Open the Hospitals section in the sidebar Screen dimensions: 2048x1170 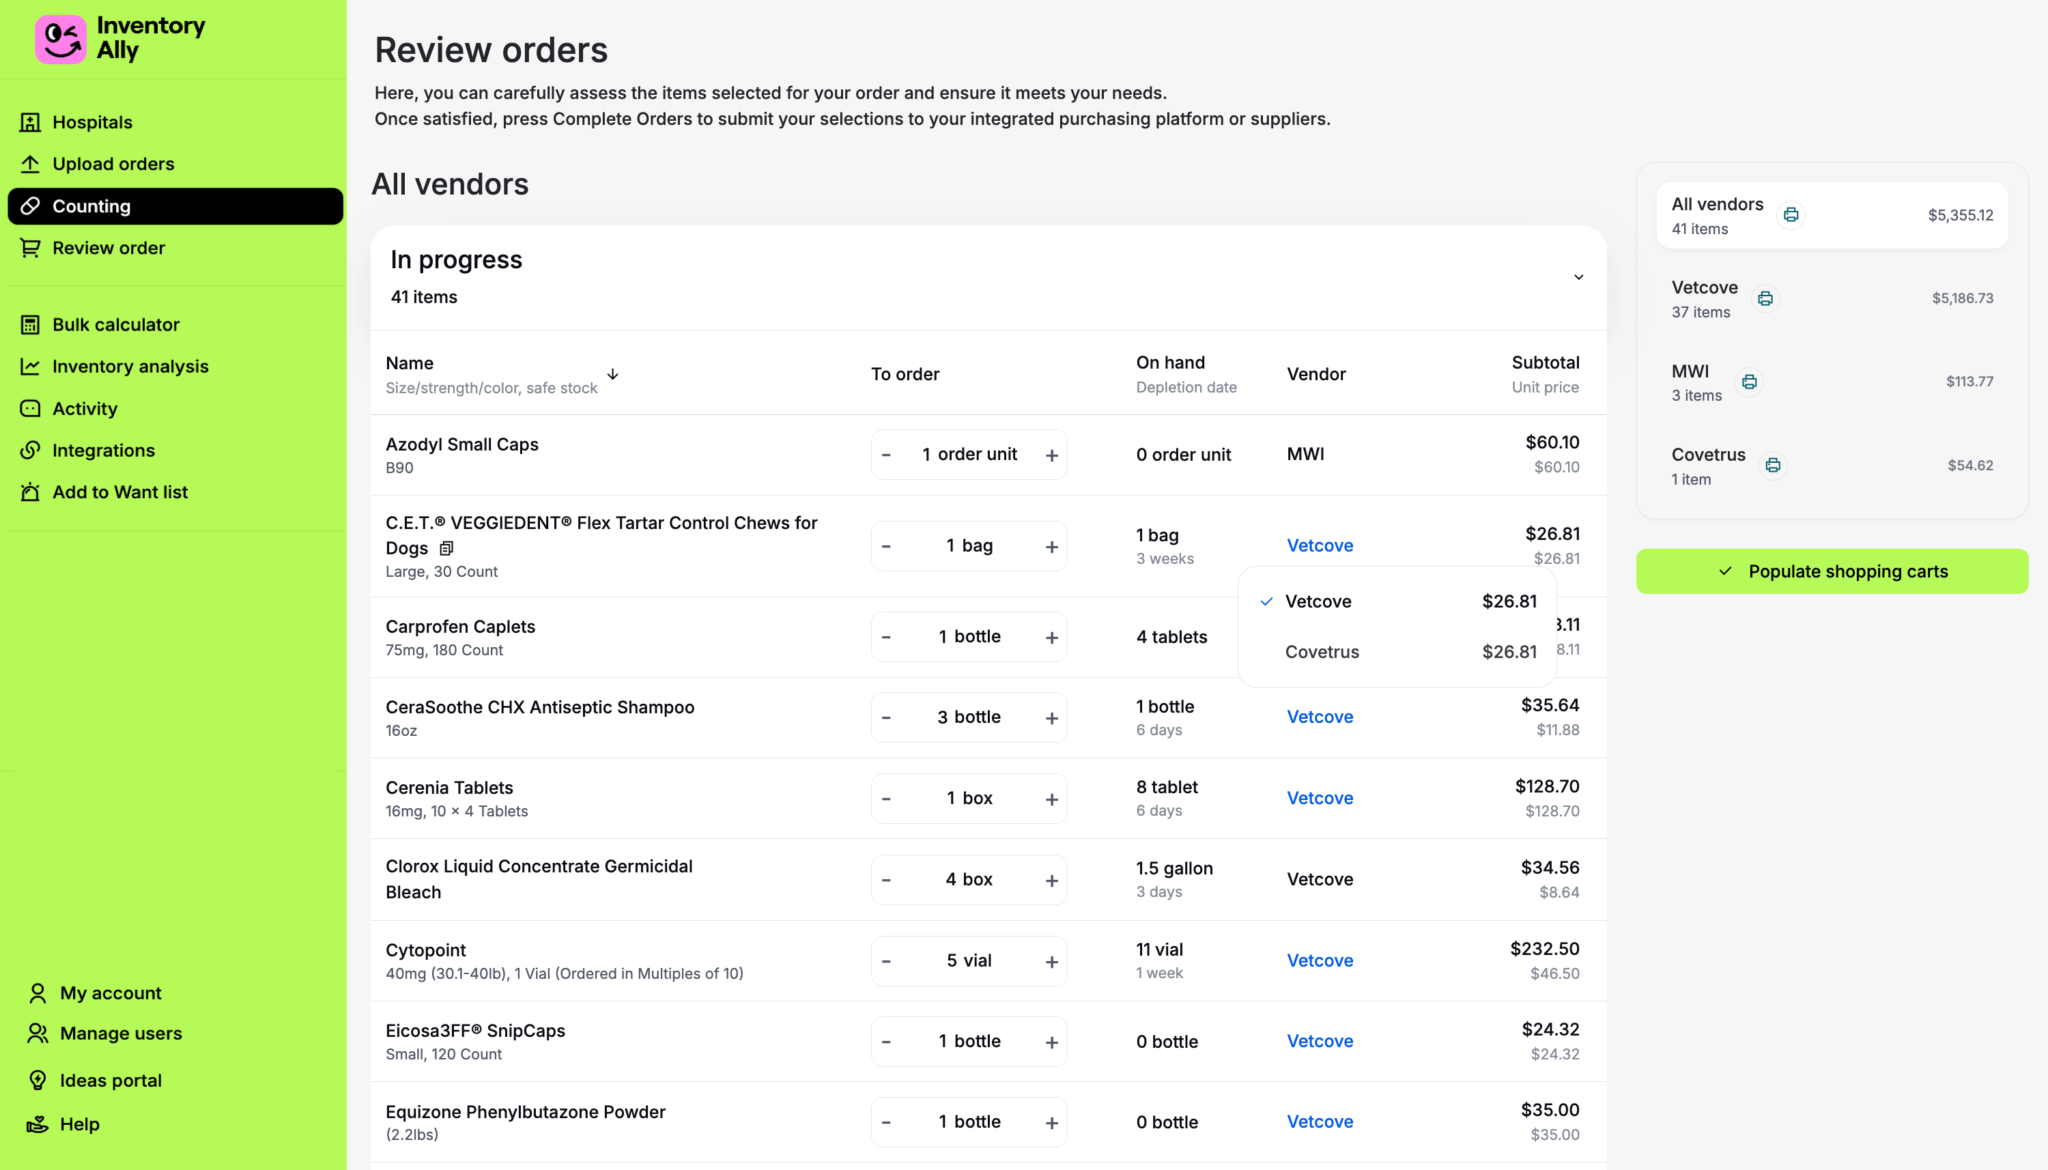[92, 121]
